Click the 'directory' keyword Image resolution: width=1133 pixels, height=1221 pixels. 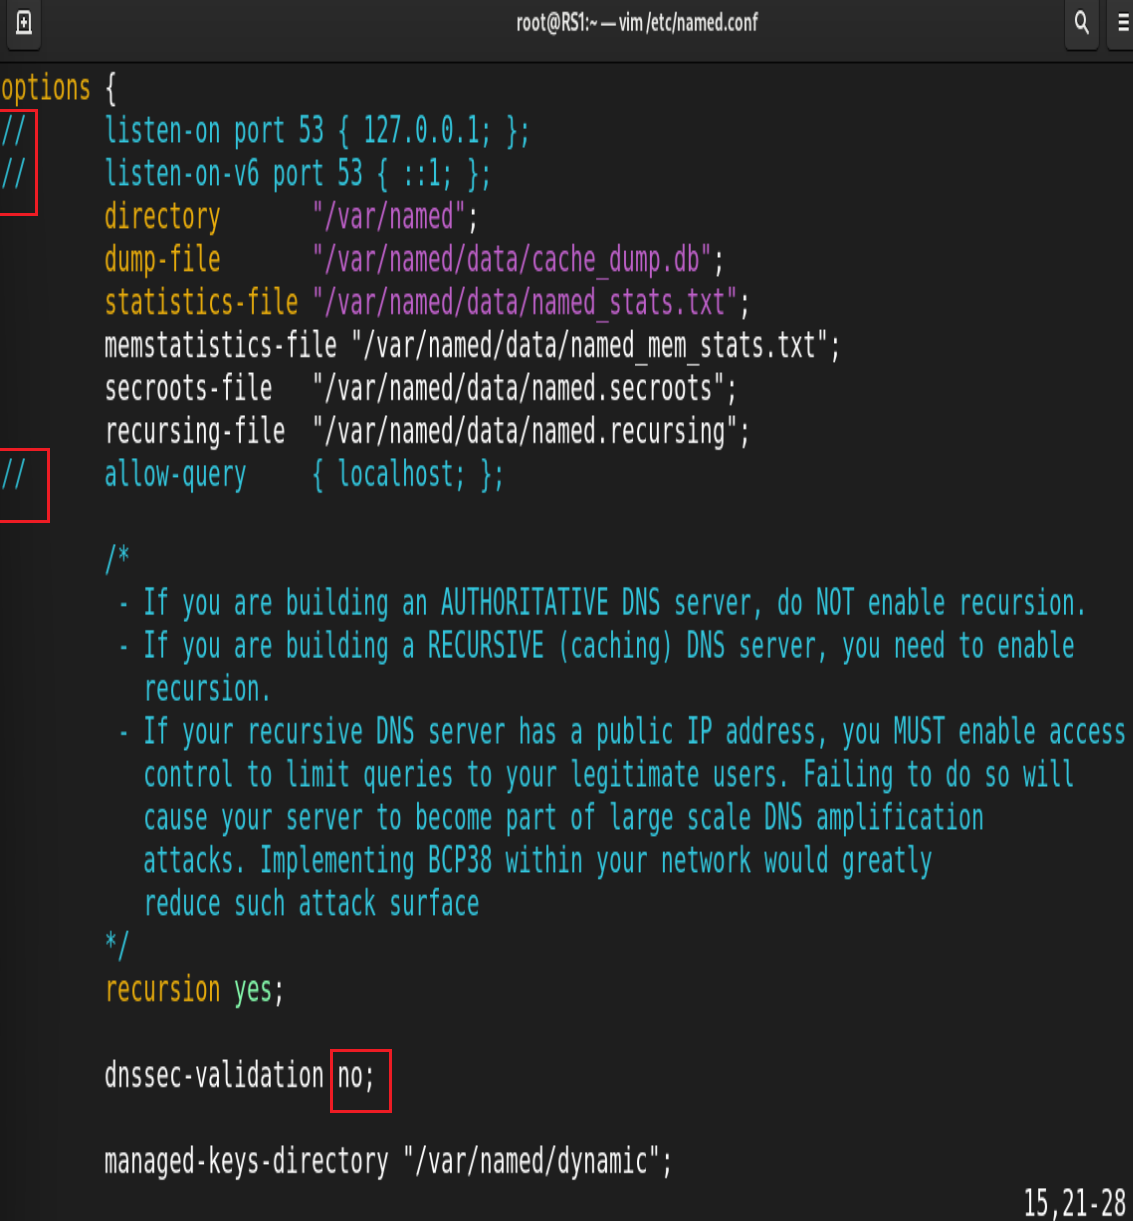pos(162,217)
